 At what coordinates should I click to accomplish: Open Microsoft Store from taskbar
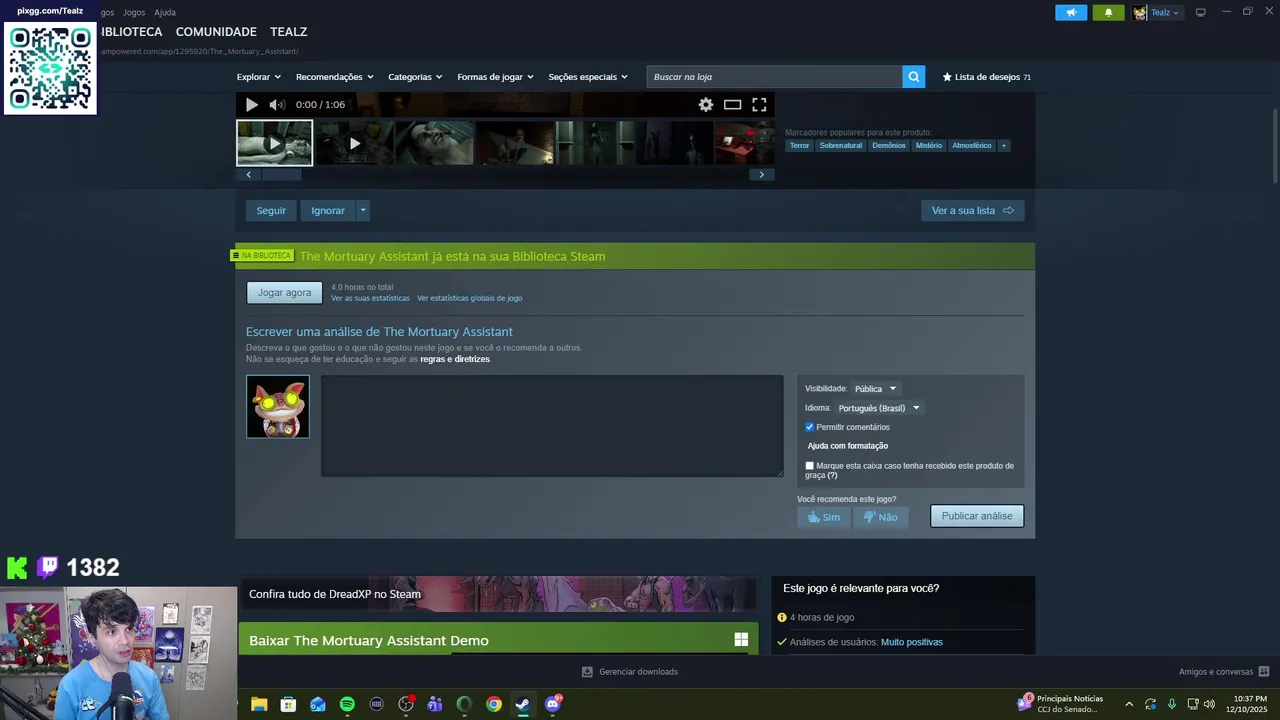(x=288, y=704)
